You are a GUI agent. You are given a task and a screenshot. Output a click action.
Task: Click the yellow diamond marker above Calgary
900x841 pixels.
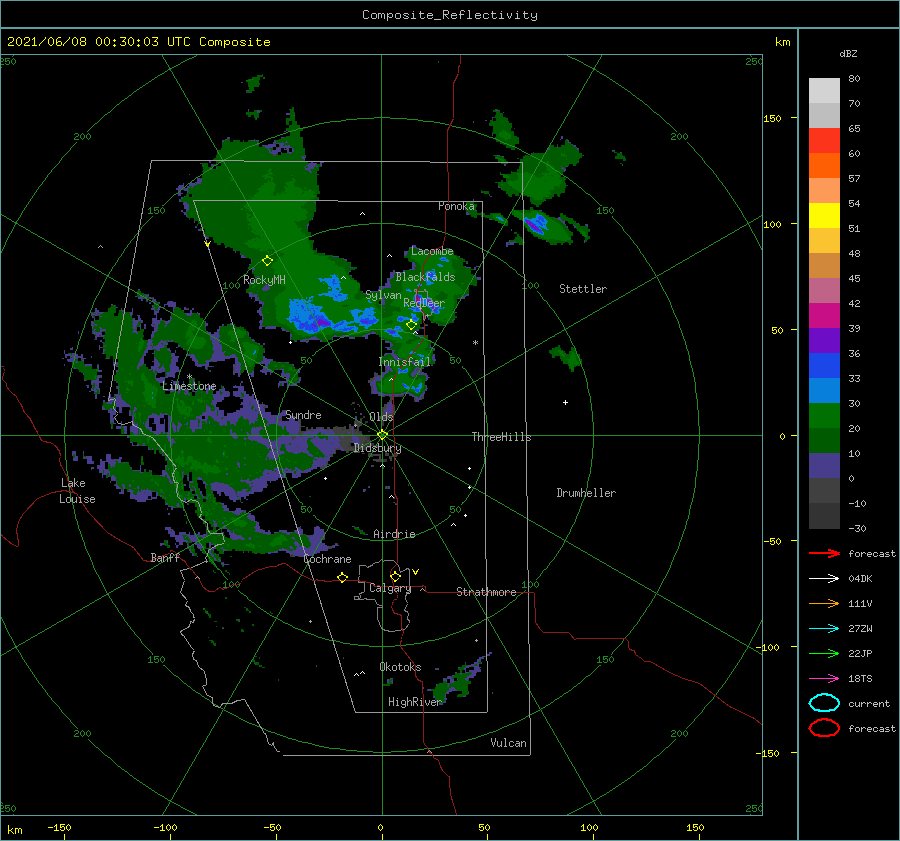click(395, 576)
